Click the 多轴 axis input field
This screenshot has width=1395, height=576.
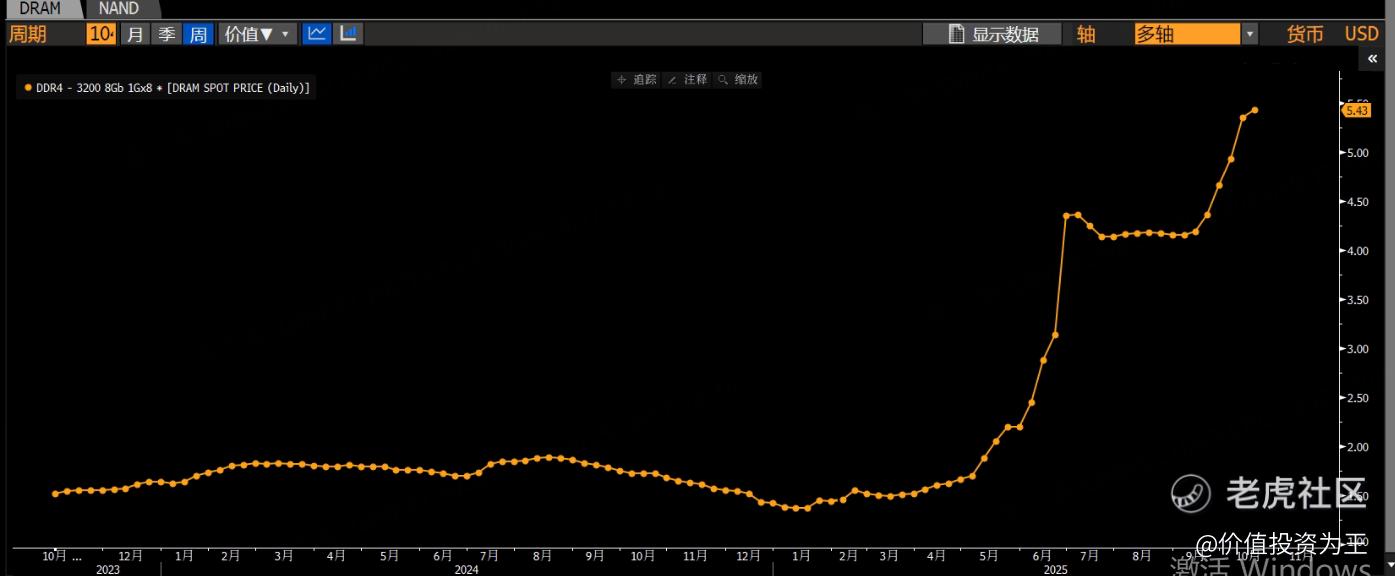1187,34
